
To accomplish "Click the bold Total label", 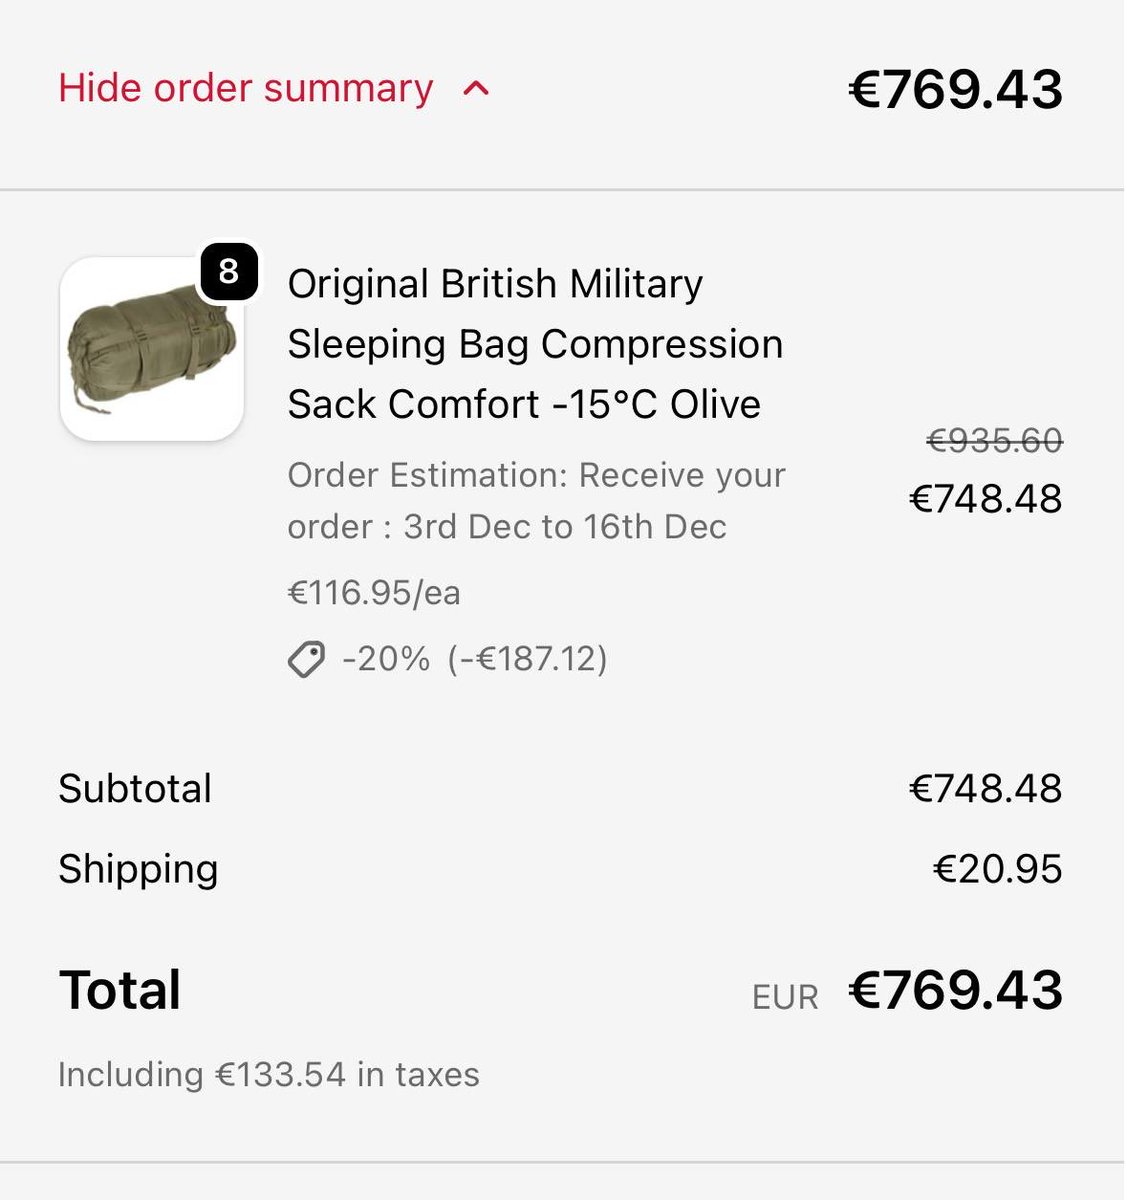I will coord(120,990).
